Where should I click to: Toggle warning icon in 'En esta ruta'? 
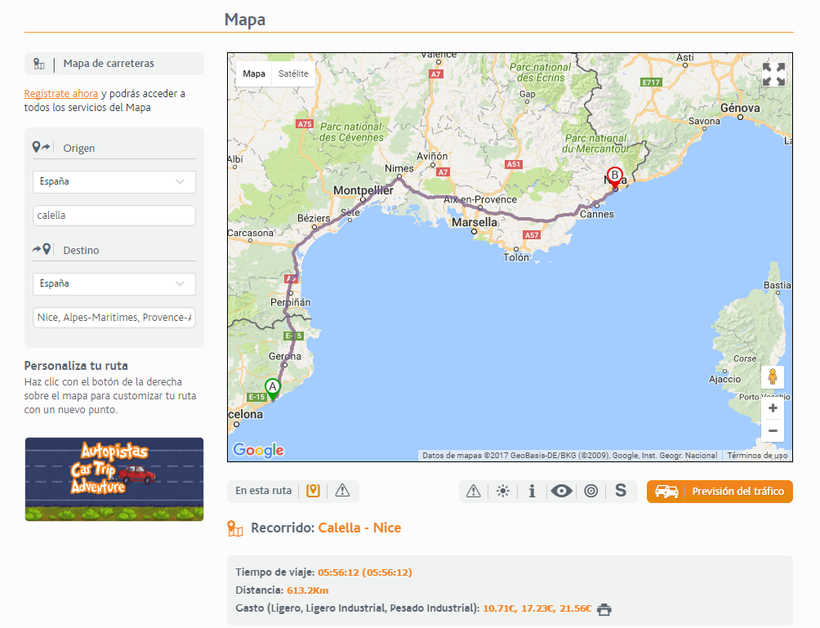343,491
